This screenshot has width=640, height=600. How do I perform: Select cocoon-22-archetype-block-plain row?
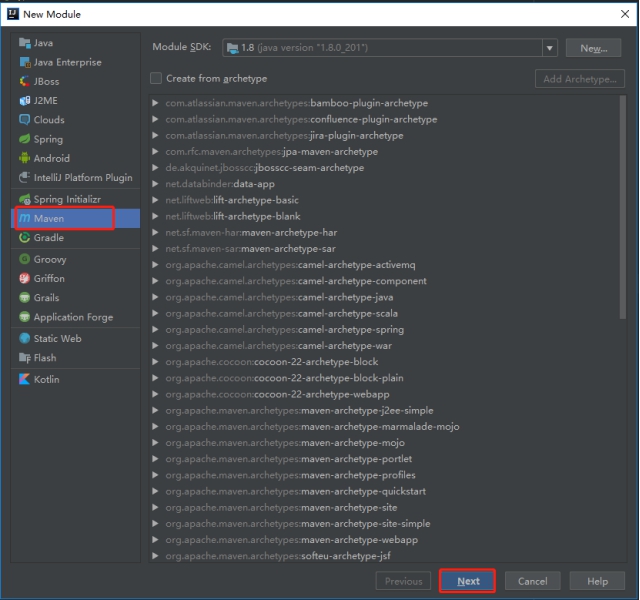pos(384,378)
